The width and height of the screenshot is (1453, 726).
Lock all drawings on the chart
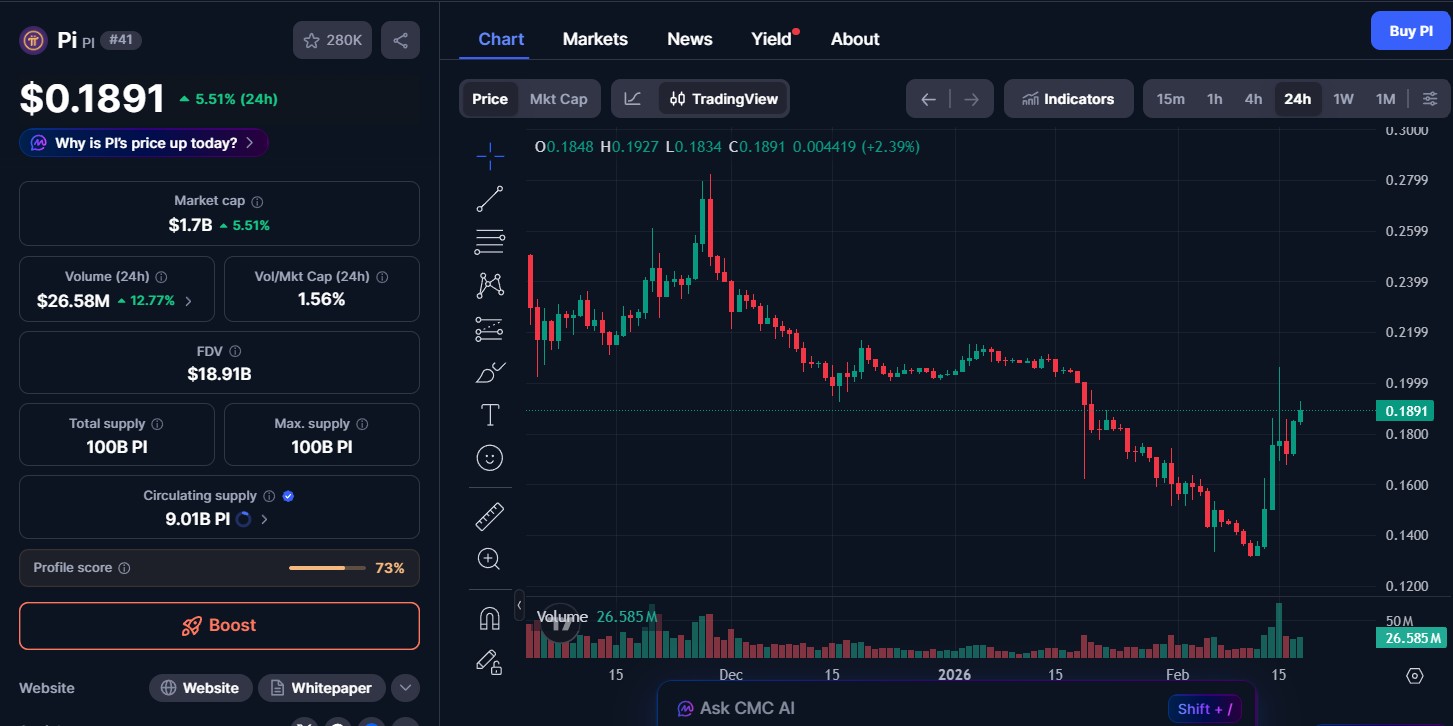click(x=489, y=661)
